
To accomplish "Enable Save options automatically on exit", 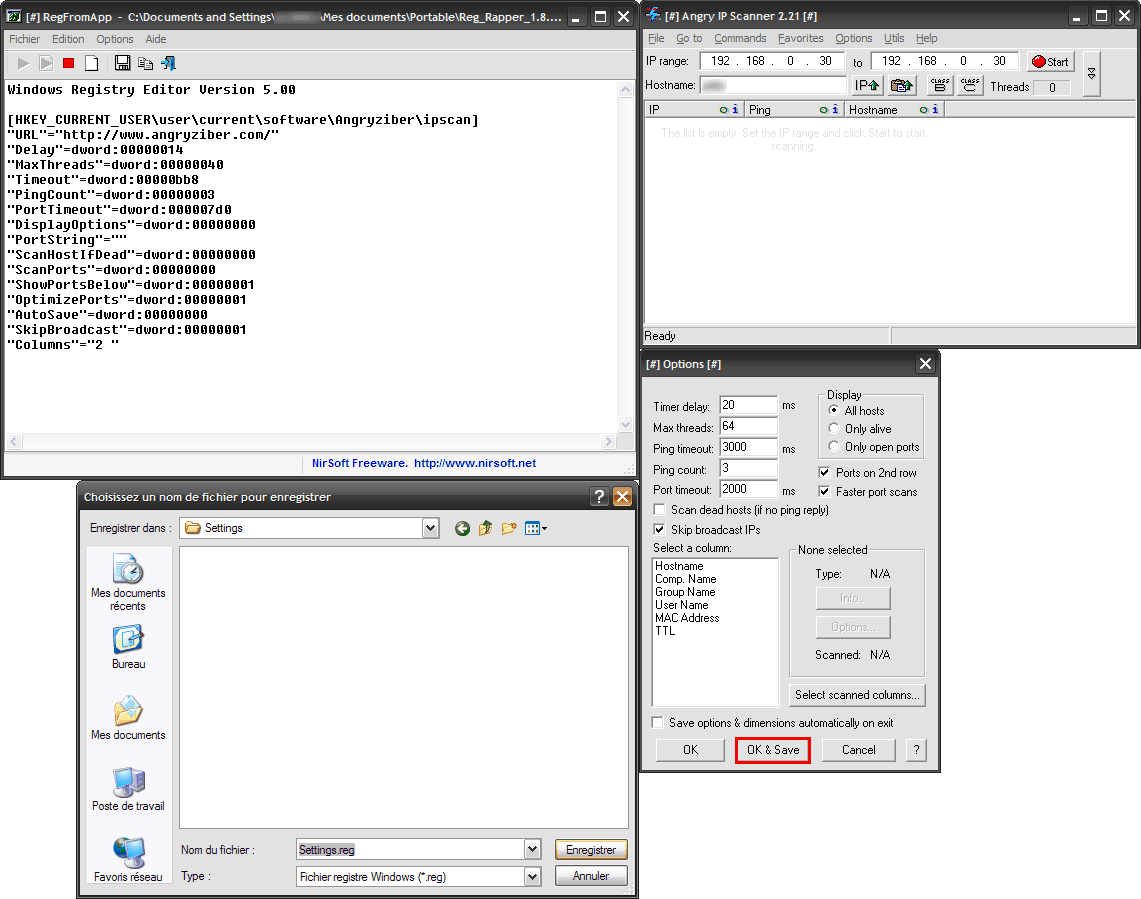I will pyautogui.click(x=658, y=723).
